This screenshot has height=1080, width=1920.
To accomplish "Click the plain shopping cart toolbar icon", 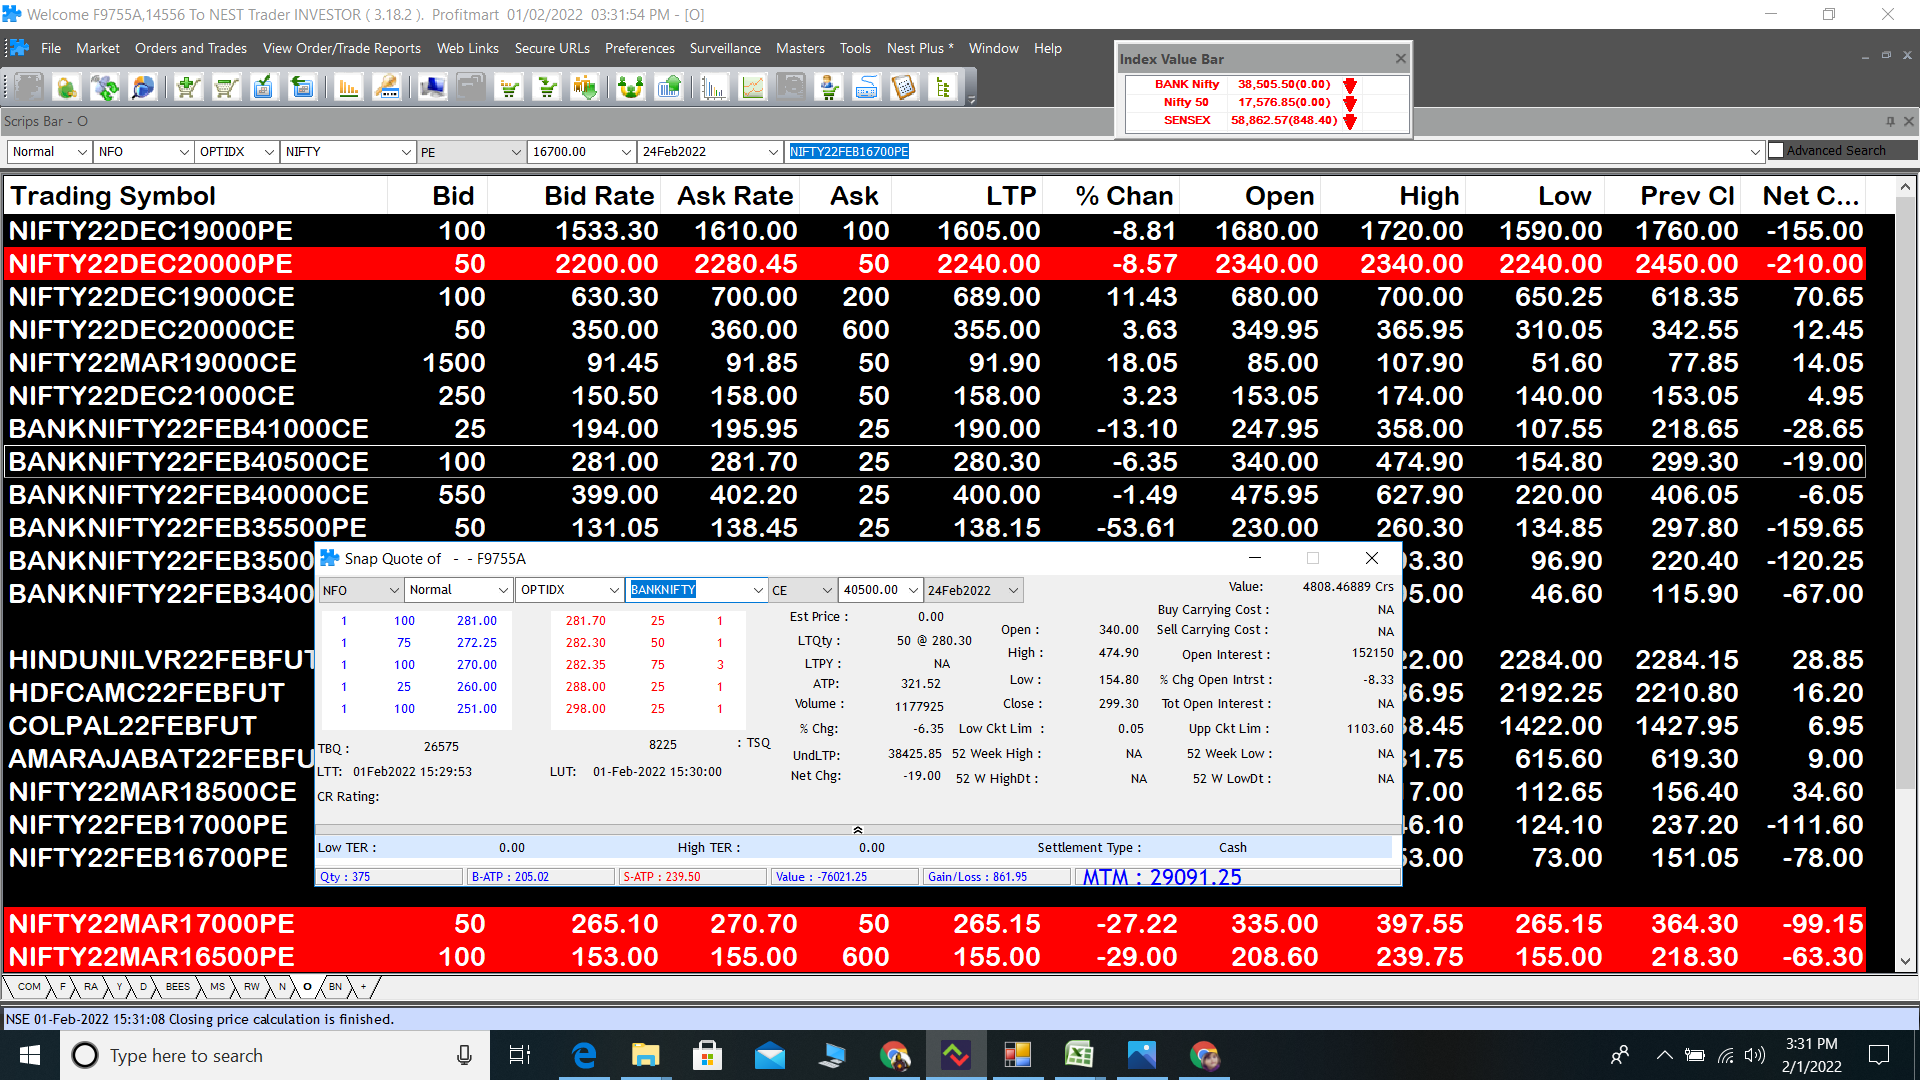I will [226, 88].
